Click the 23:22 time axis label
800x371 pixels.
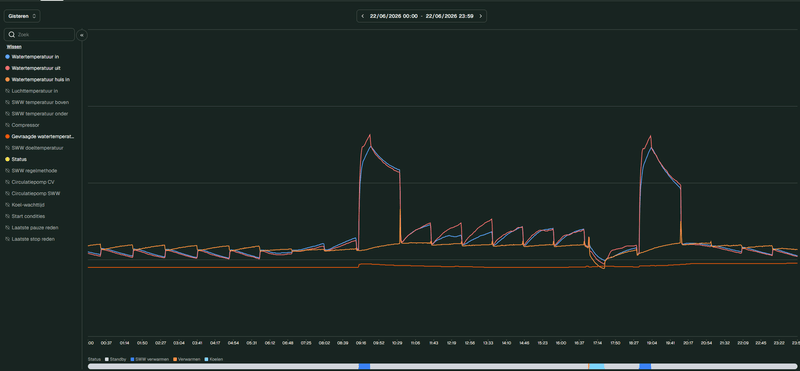click(779, 343)
